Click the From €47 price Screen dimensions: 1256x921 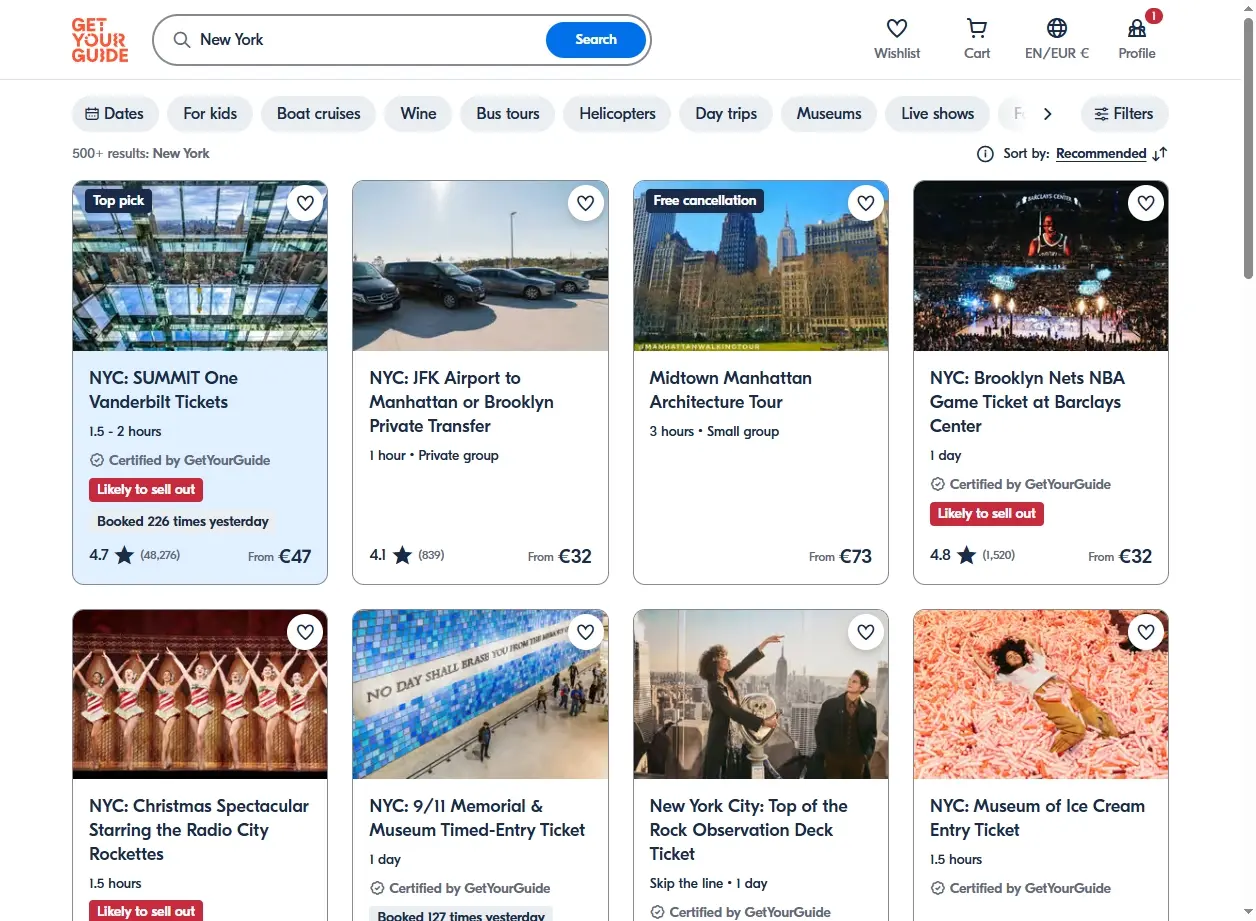[280, 556]
